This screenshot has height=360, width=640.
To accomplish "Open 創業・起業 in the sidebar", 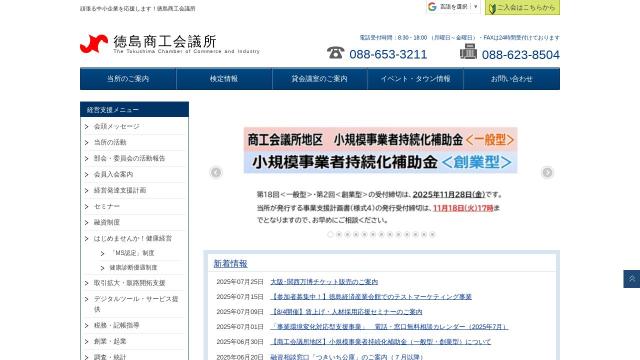I will point(110,341).
